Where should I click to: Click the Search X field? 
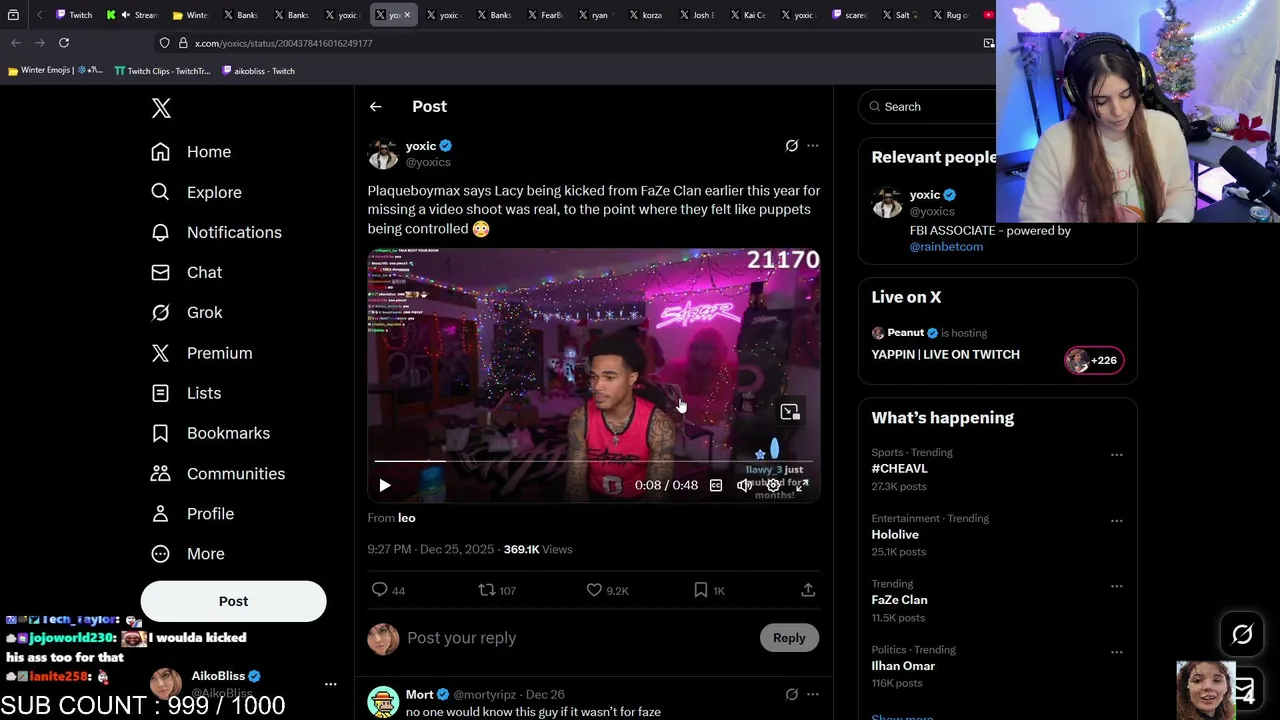(930, 107)
